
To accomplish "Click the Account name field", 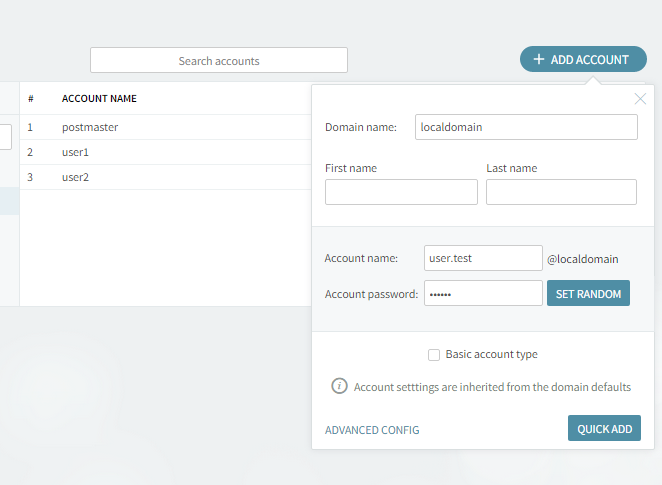I will (x=483, y=258).
